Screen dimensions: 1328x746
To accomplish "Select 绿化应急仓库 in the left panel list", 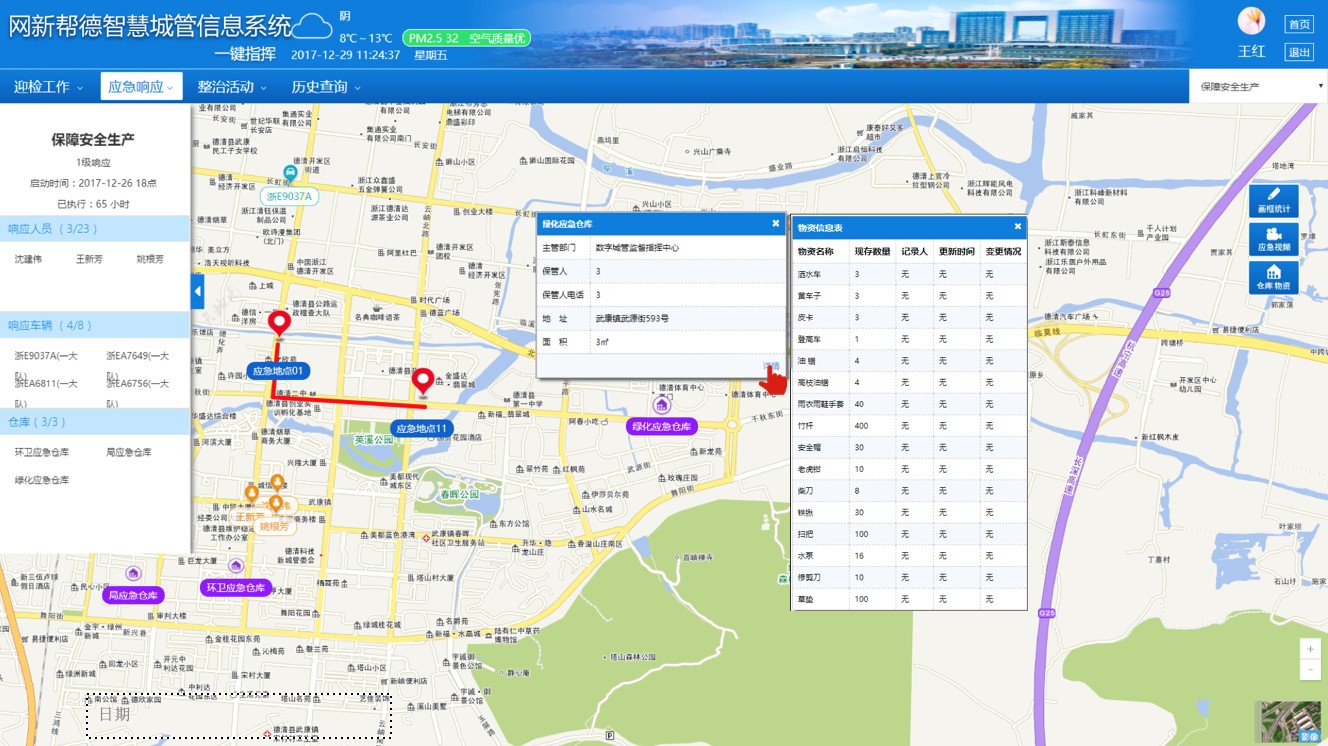I will click(x=42, y=480).
